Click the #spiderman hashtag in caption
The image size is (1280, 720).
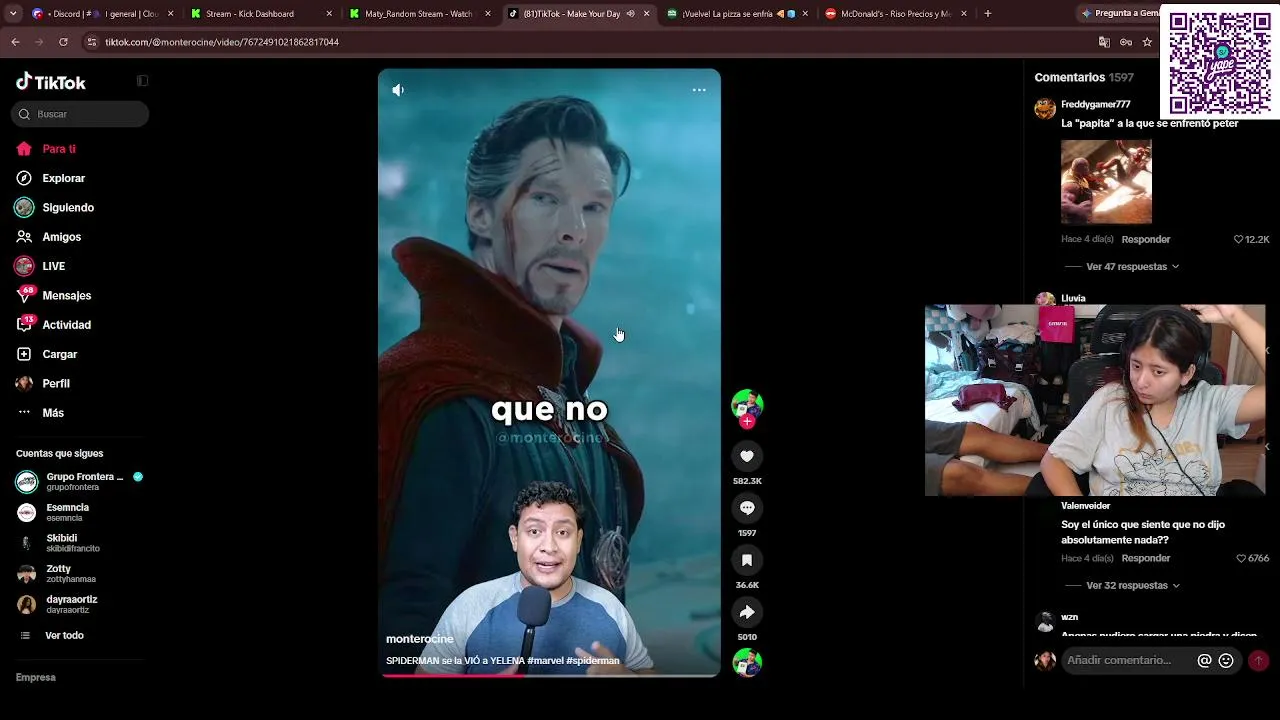pos(593,661)
